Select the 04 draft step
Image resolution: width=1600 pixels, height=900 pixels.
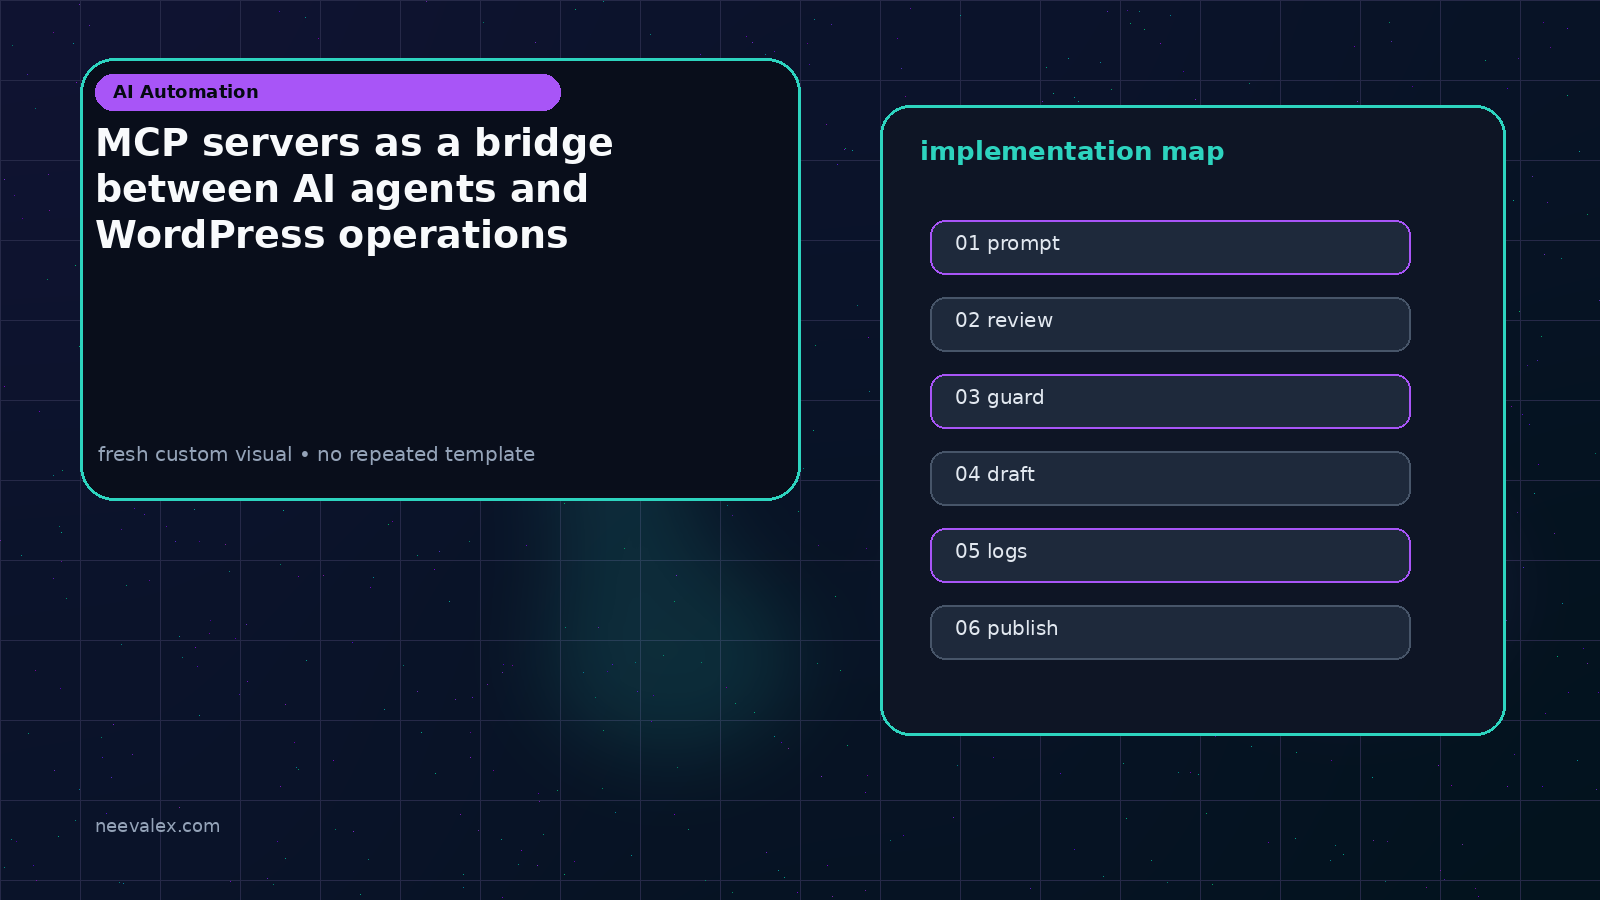click(1170, 478)
